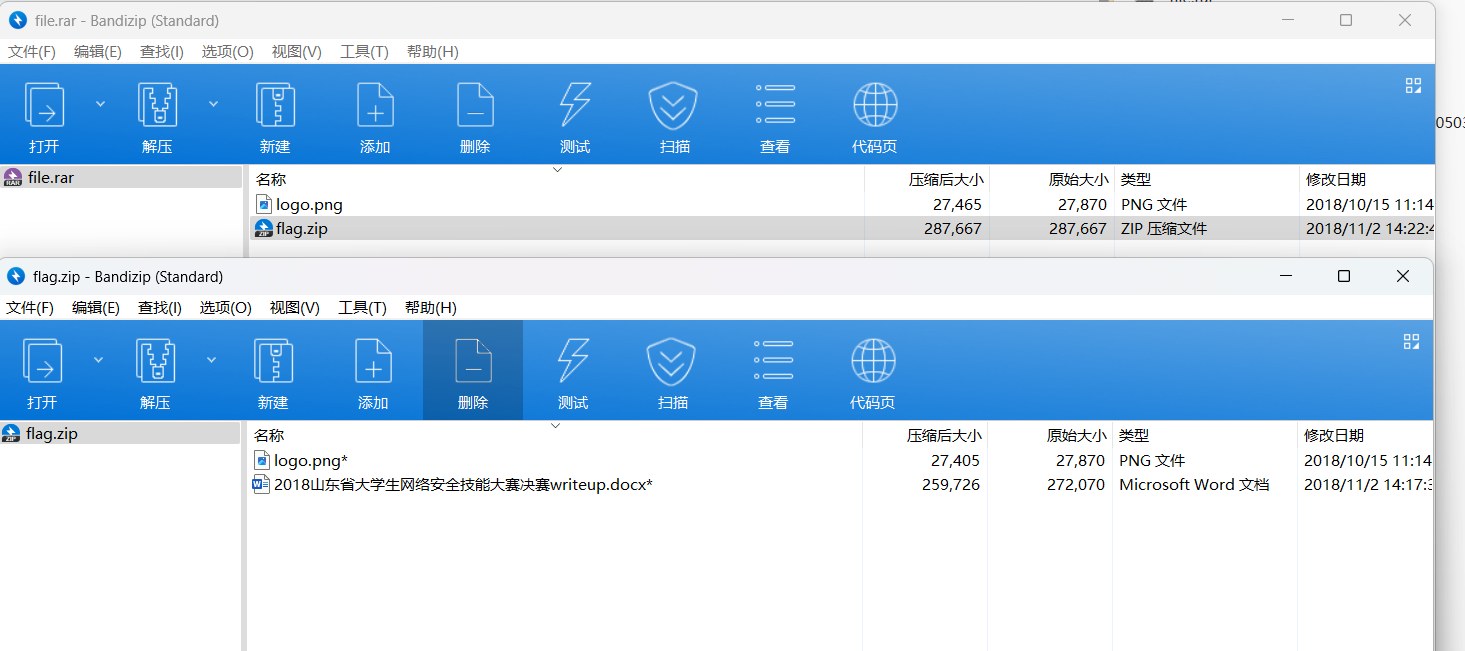Select the writeup.docx file in flag.zip list

462,485
